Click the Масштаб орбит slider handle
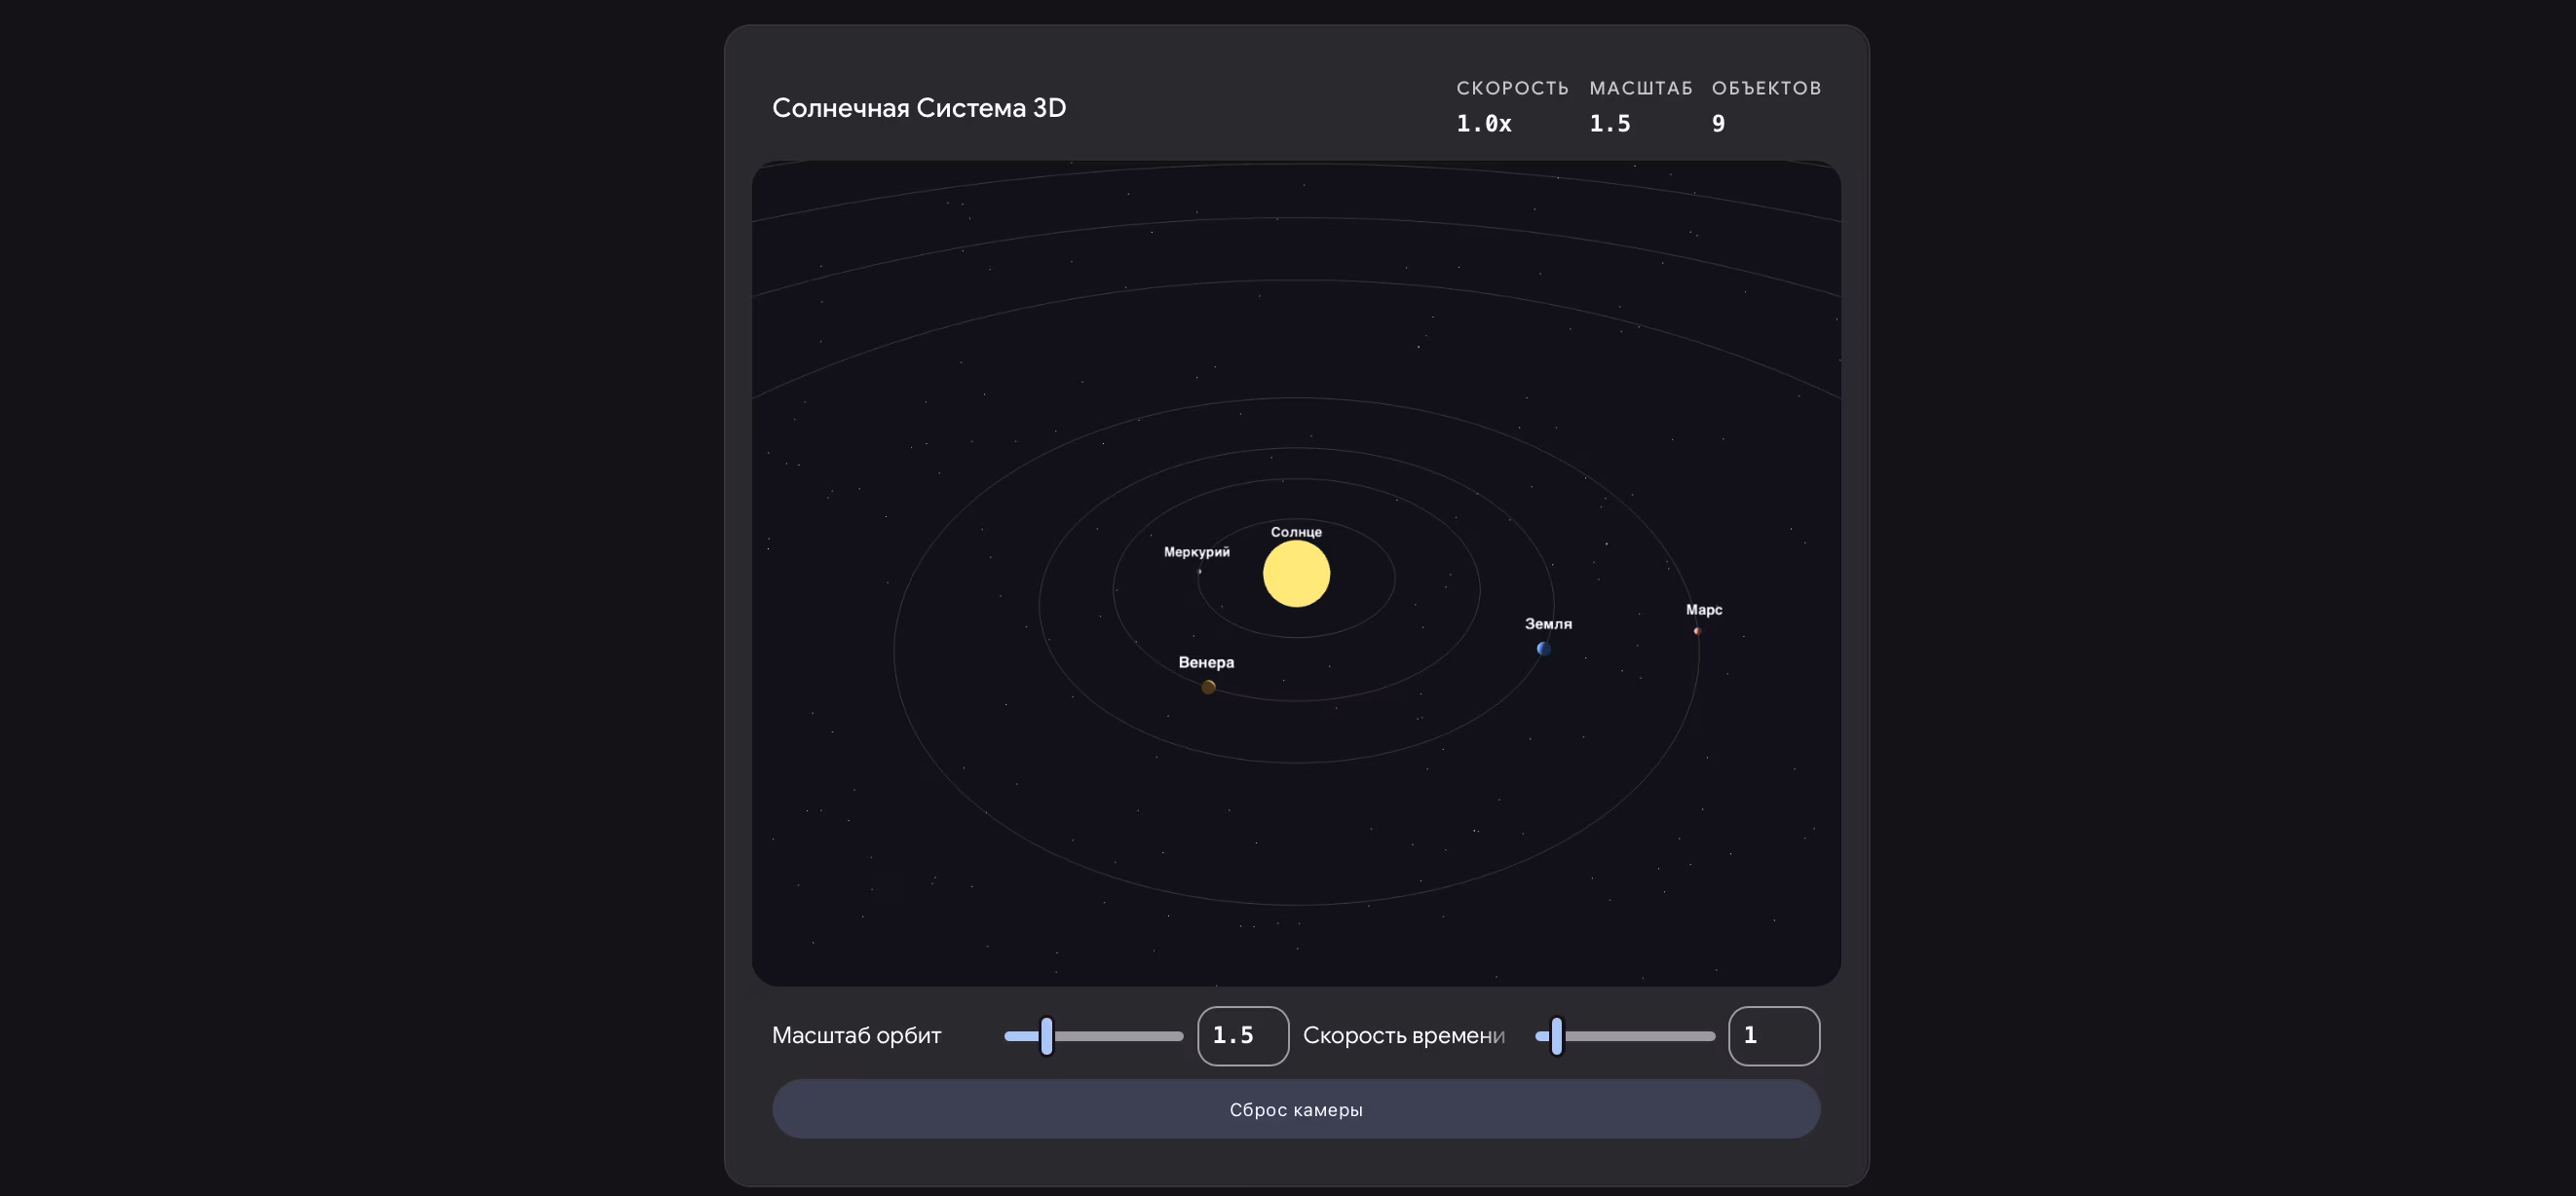Screen dimensions: 2576x1196 (1046, 1036)
